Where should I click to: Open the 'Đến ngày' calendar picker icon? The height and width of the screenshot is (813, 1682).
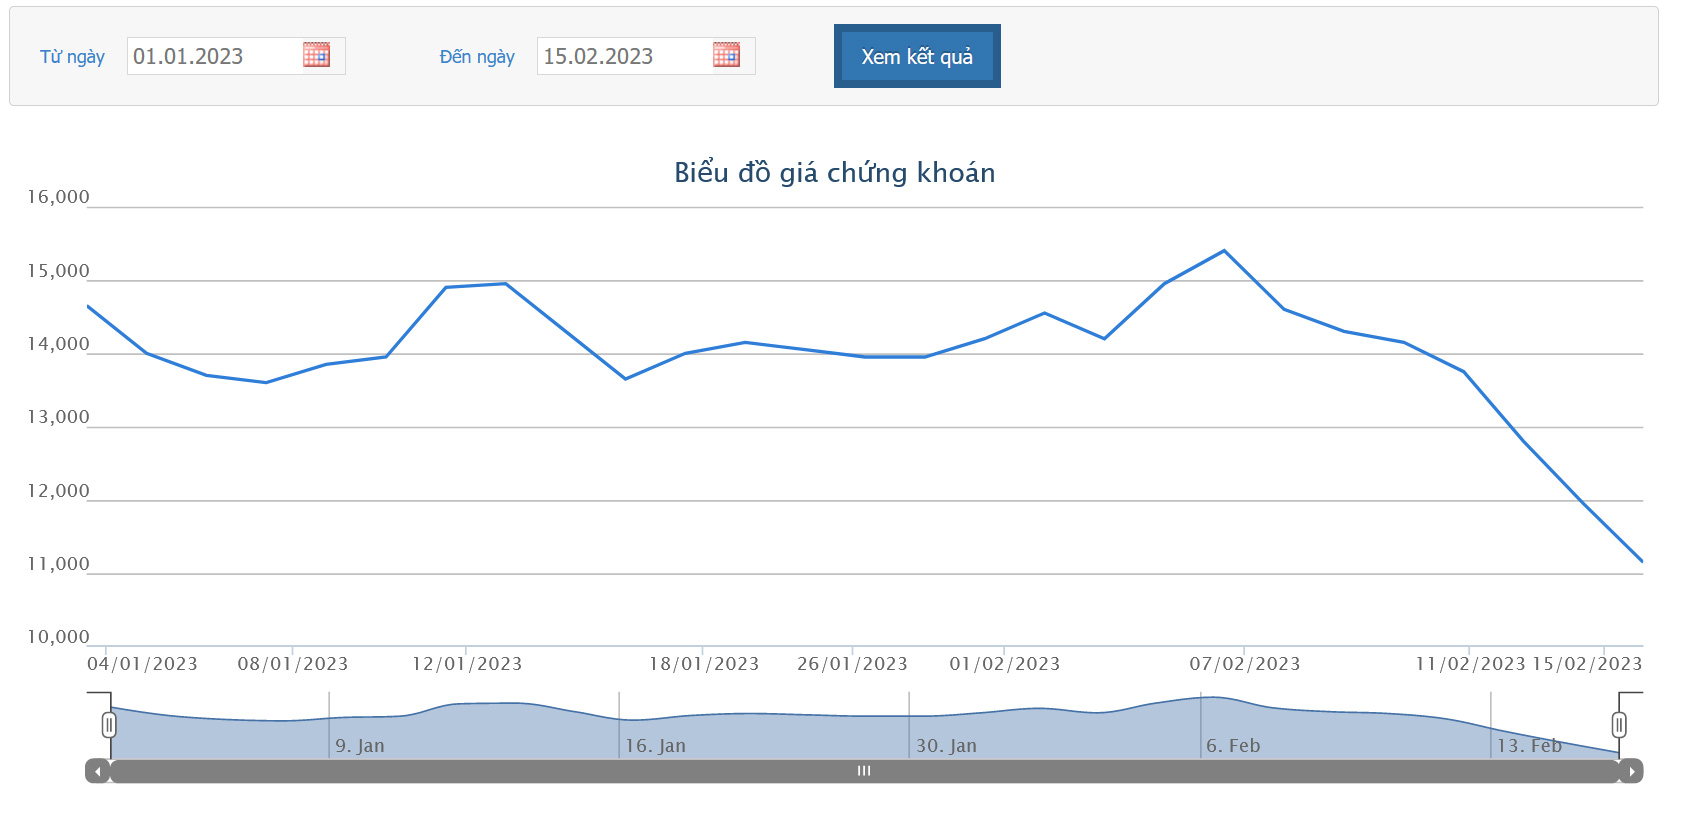click(726, 55)
